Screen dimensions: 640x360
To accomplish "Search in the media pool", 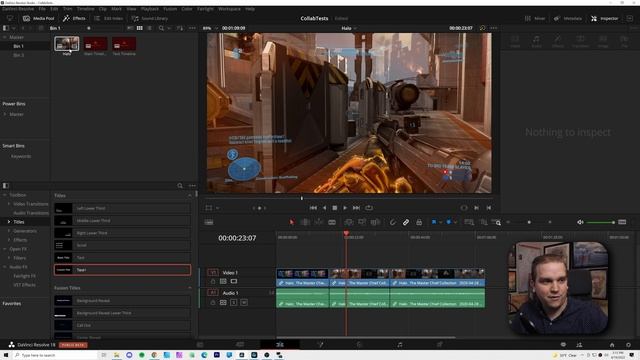I will 161,28.
